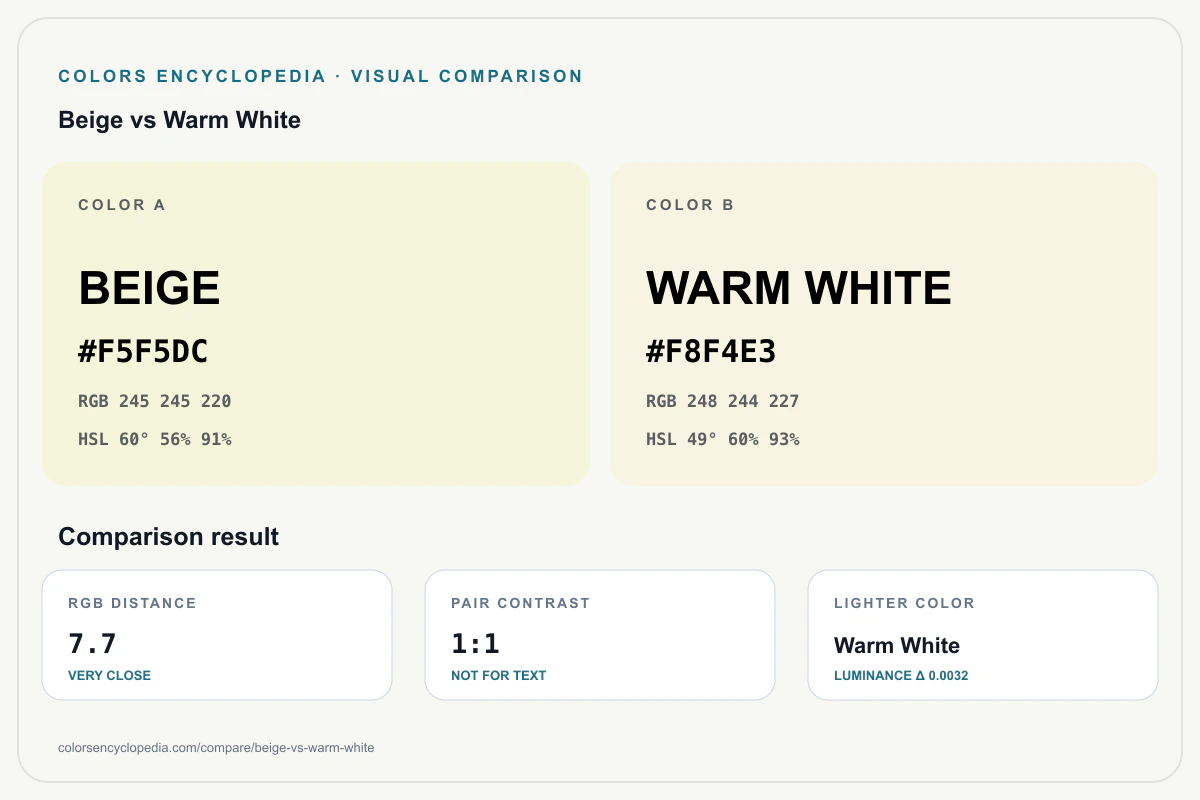Click the Warm White color swatch card

tap(884, 324)
